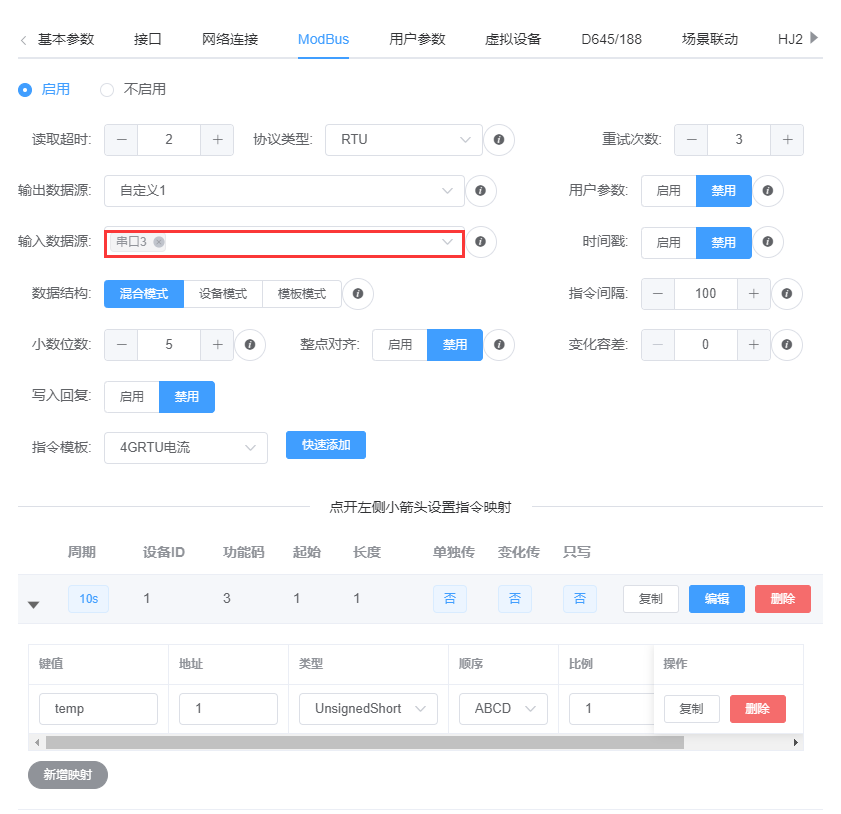The image size is (841, 814).
Task: Open the 协议类型 RTU dropdown
Action: tap(403, 140)
